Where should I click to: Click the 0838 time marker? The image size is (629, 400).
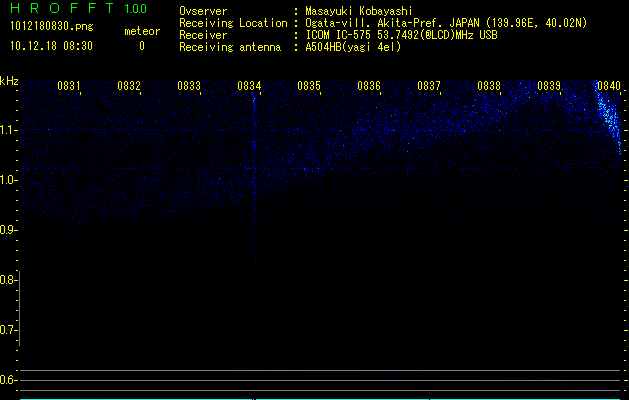[x=489, y=86]
